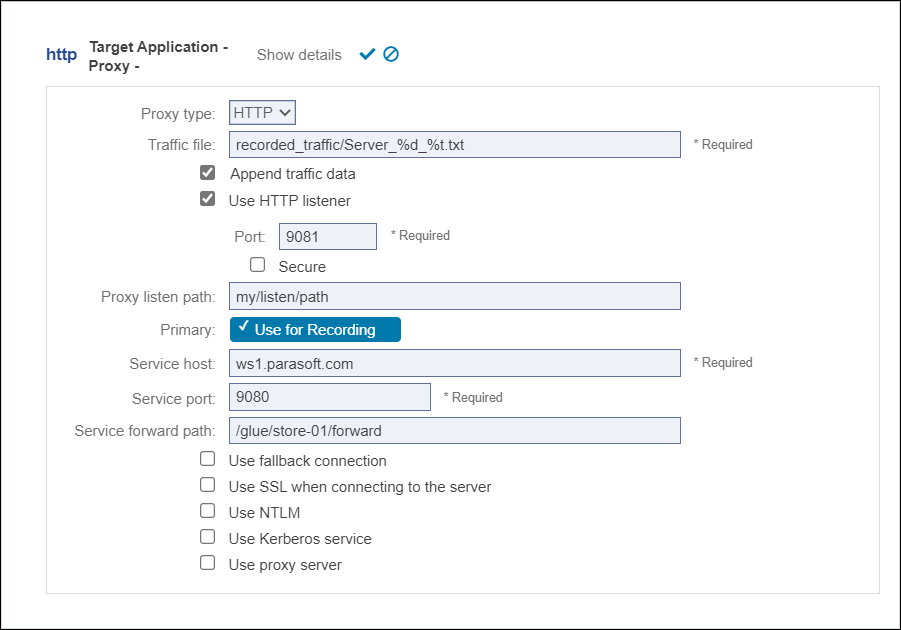Click the Use for Recording button
The width and height of the screenshot is (901, 630).
click(x=315, y=329)
